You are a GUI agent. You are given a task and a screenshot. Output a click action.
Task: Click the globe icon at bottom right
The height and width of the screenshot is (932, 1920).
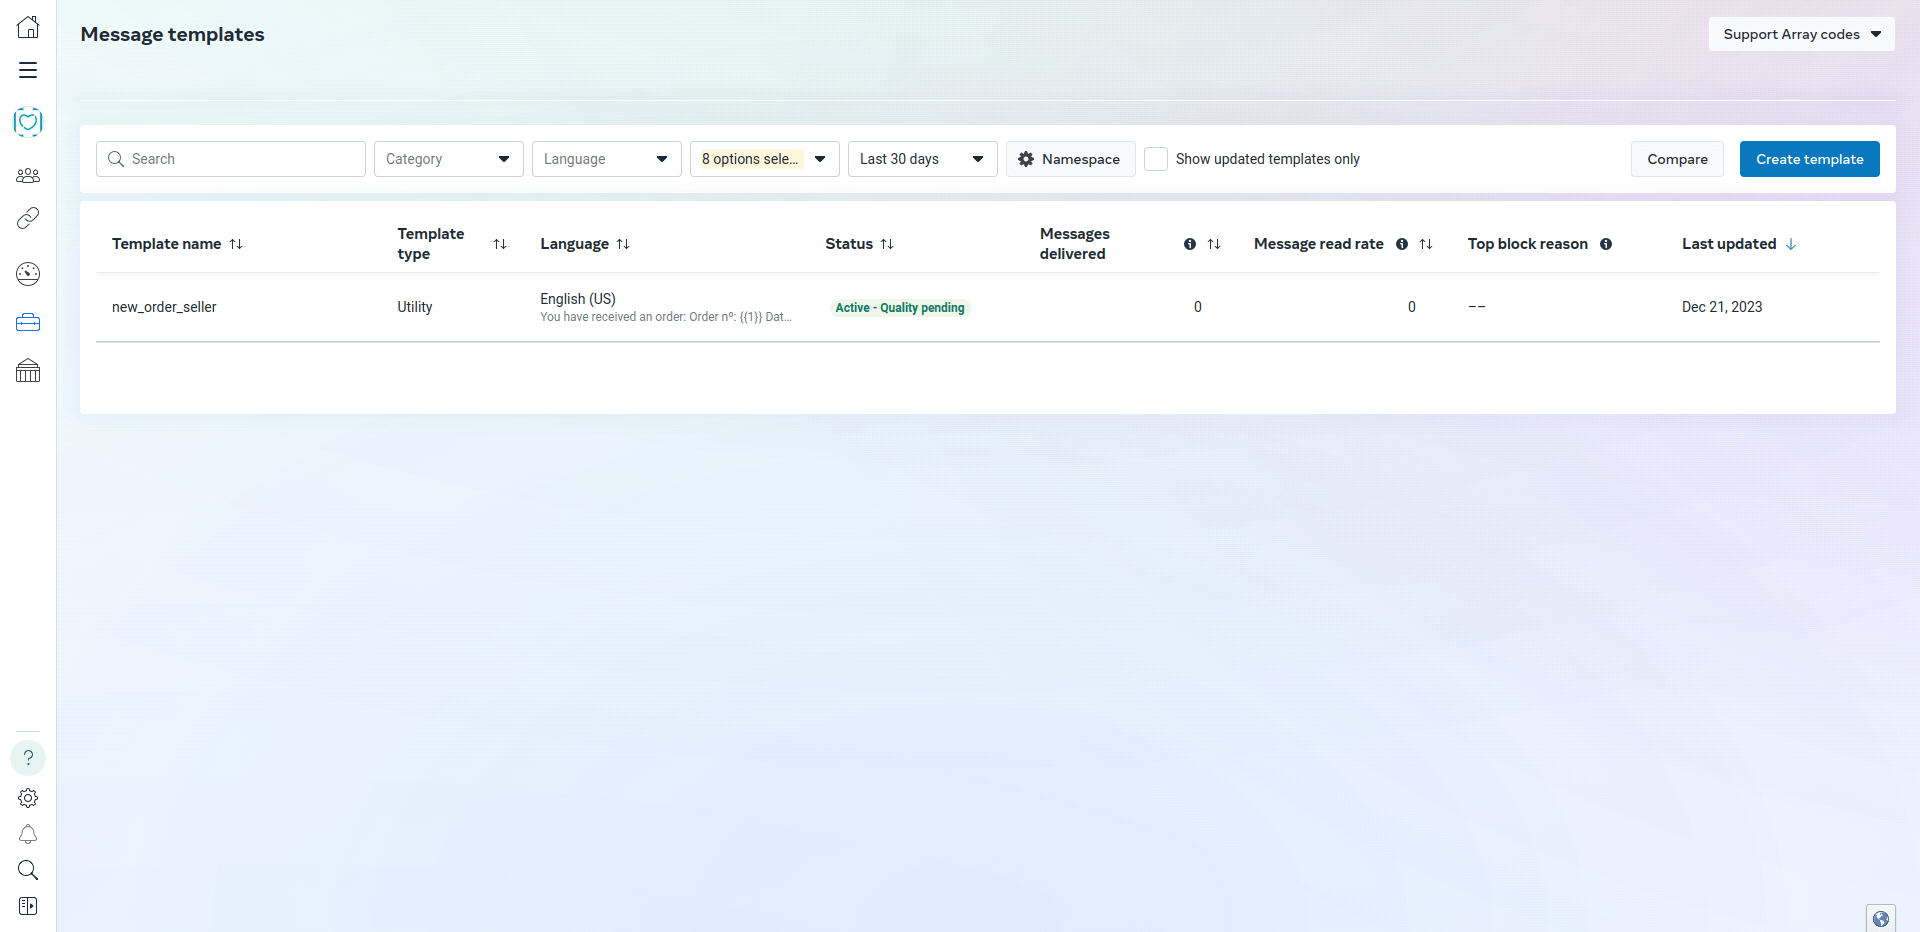click(x=1881, y=919)
